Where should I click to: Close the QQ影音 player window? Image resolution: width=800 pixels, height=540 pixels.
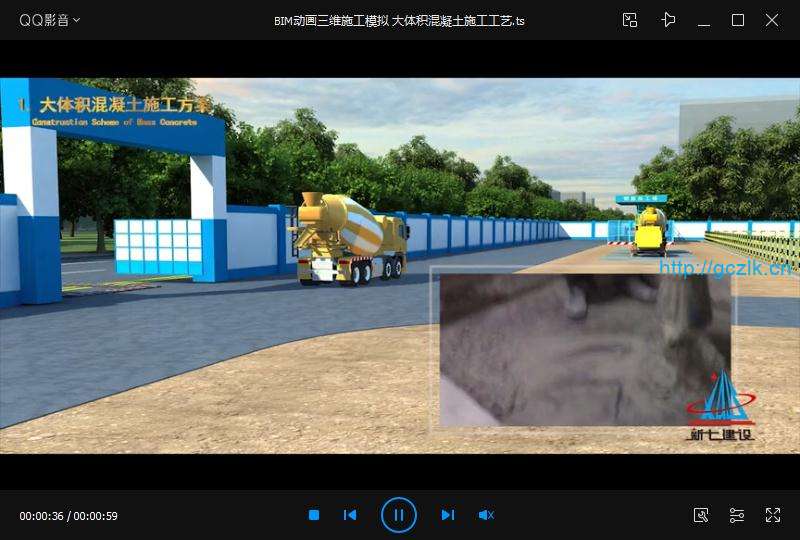(772, 20)
